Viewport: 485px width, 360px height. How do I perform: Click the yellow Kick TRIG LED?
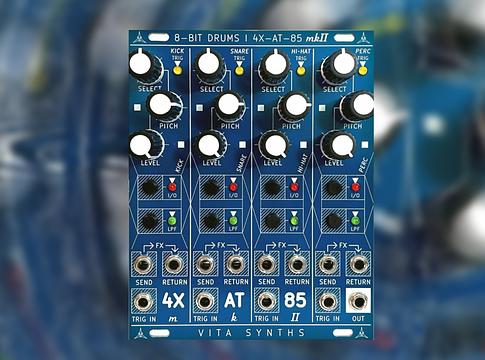178,71
